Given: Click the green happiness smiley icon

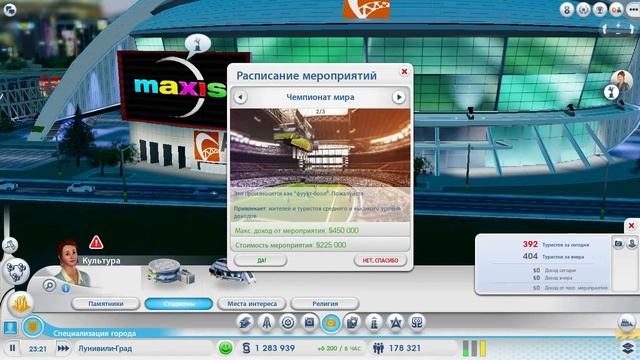Looking at the screenshot, I should pyautogui.click(x=225, y=348).
